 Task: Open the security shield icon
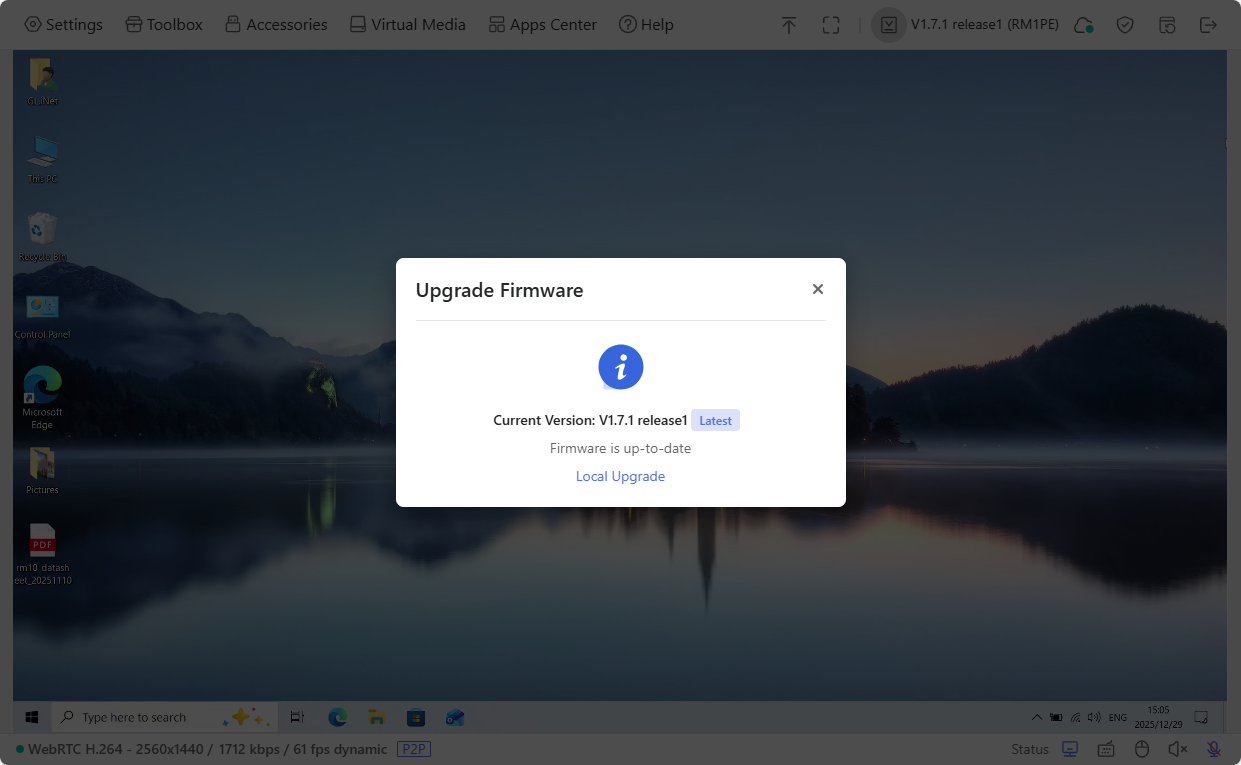[1125, 24]
